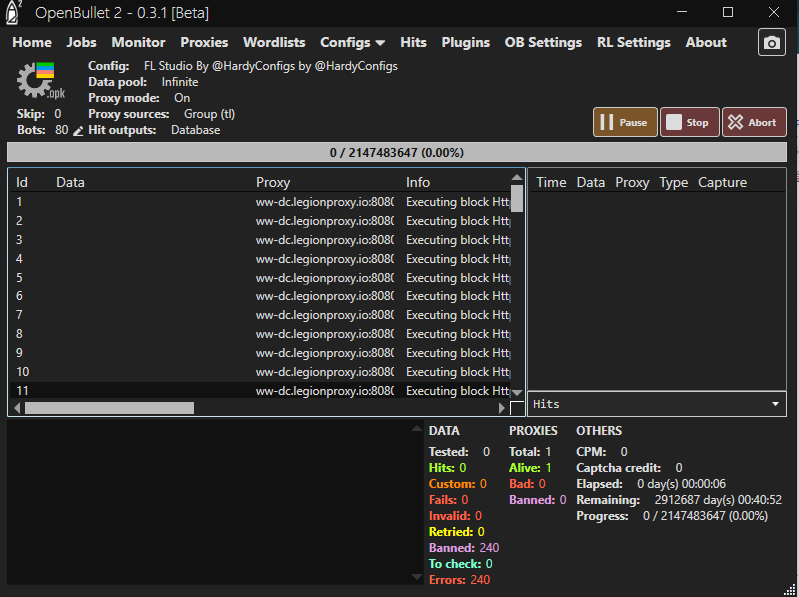
Task: Click the camera screenshot icon
Action: (x=771, y=42)
